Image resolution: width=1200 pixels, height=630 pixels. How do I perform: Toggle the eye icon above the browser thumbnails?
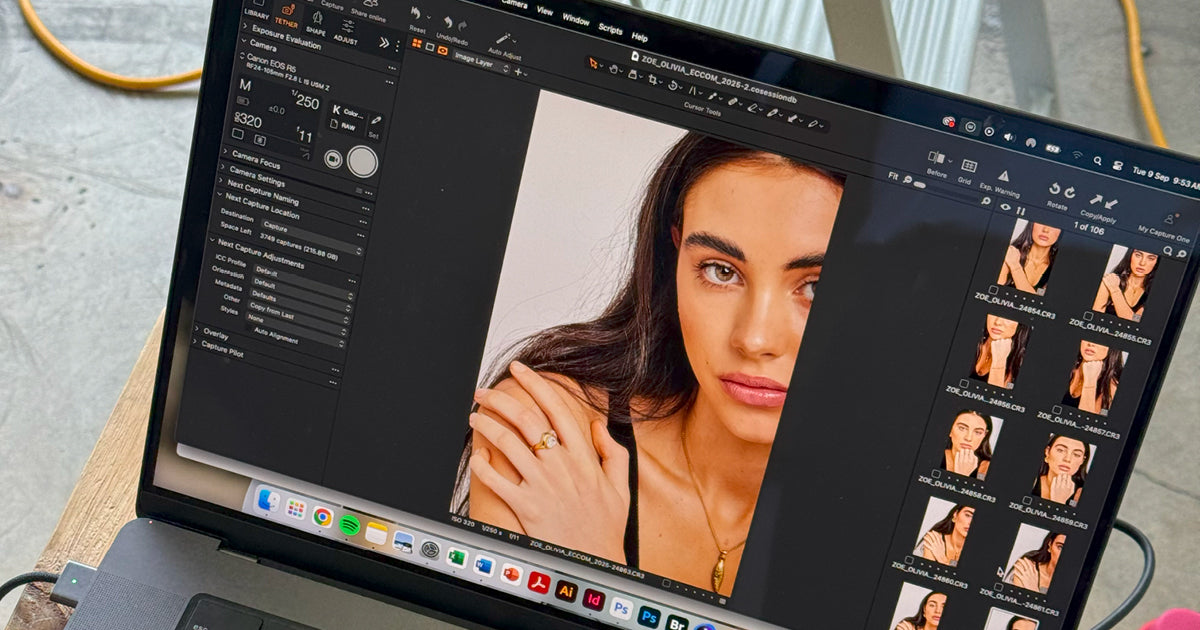click(1005, 206)
